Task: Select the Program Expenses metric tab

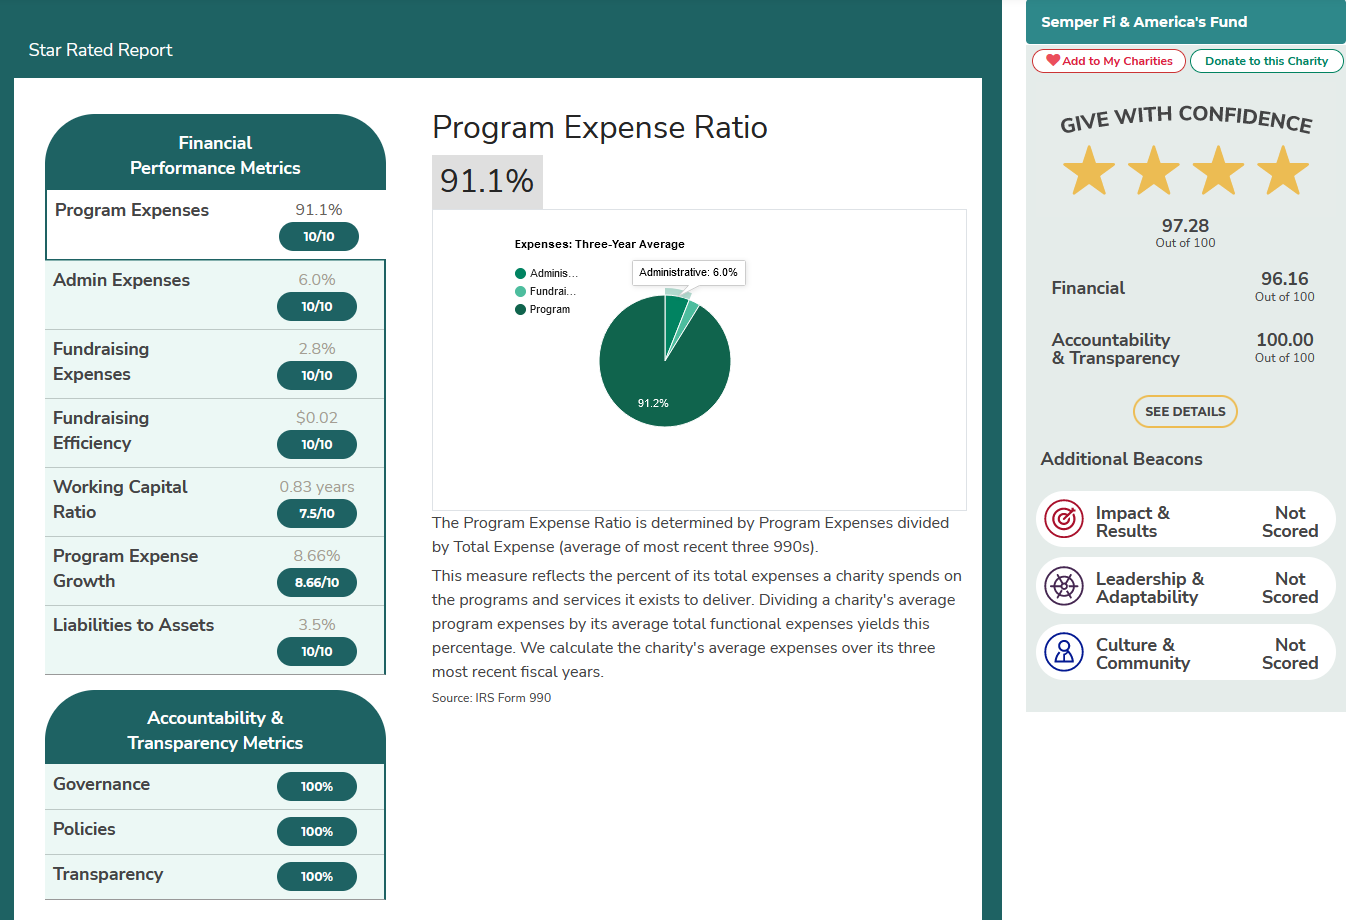Action: click(x=215, y=223)
